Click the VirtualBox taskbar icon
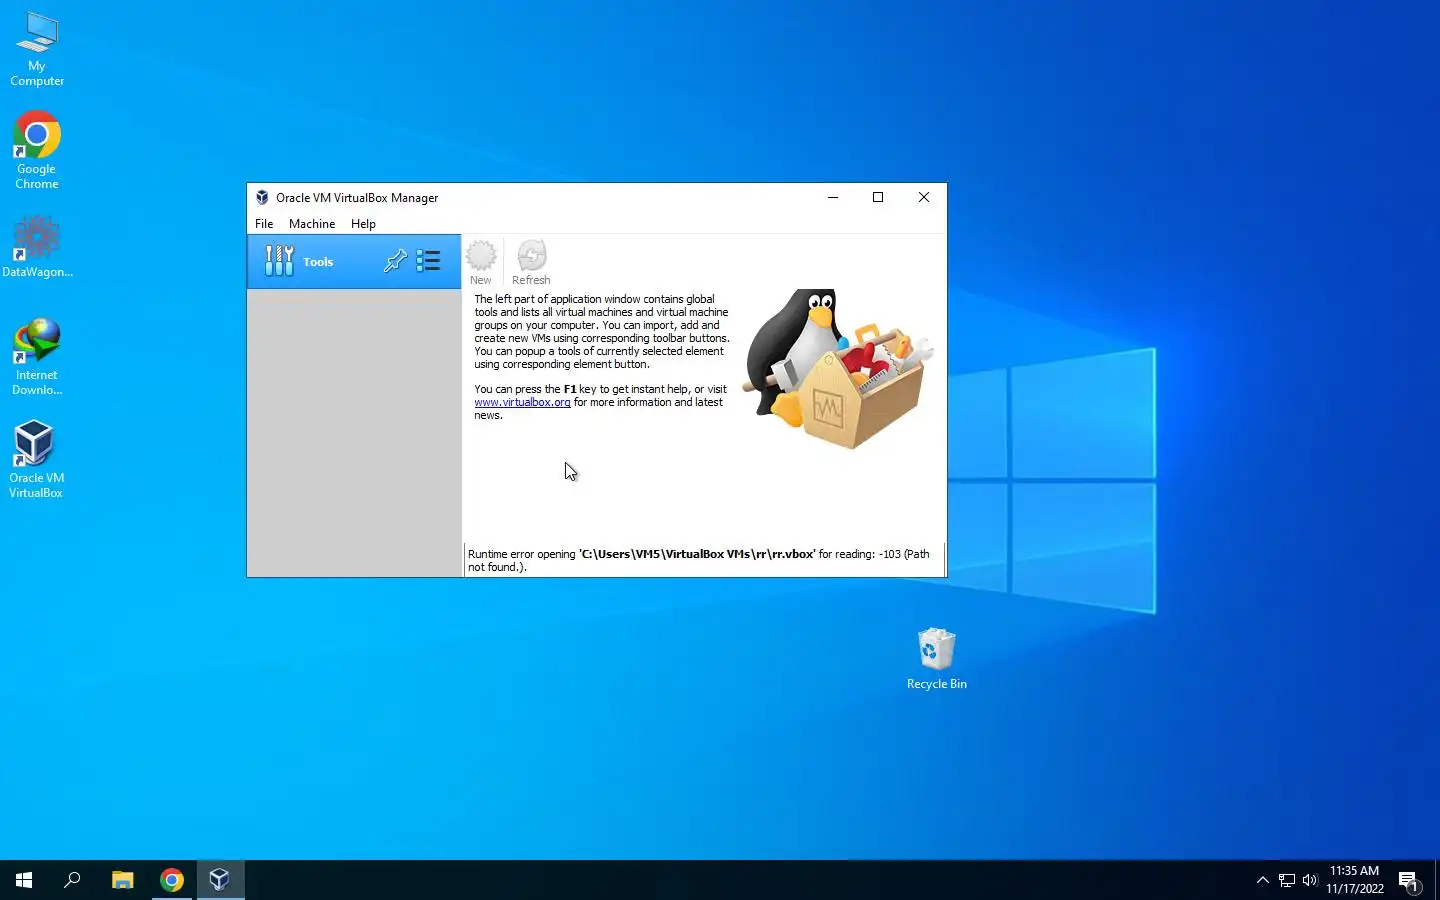 pos(220,880)
